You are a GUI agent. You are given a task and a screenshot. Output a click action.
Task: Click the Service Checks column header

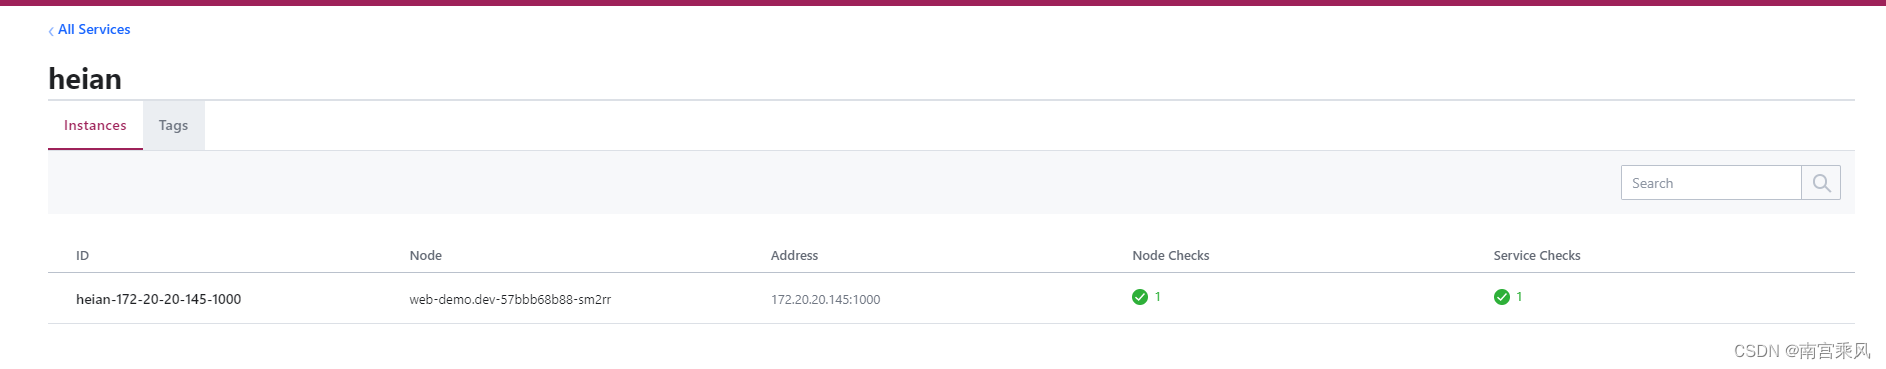point(1537,256)
